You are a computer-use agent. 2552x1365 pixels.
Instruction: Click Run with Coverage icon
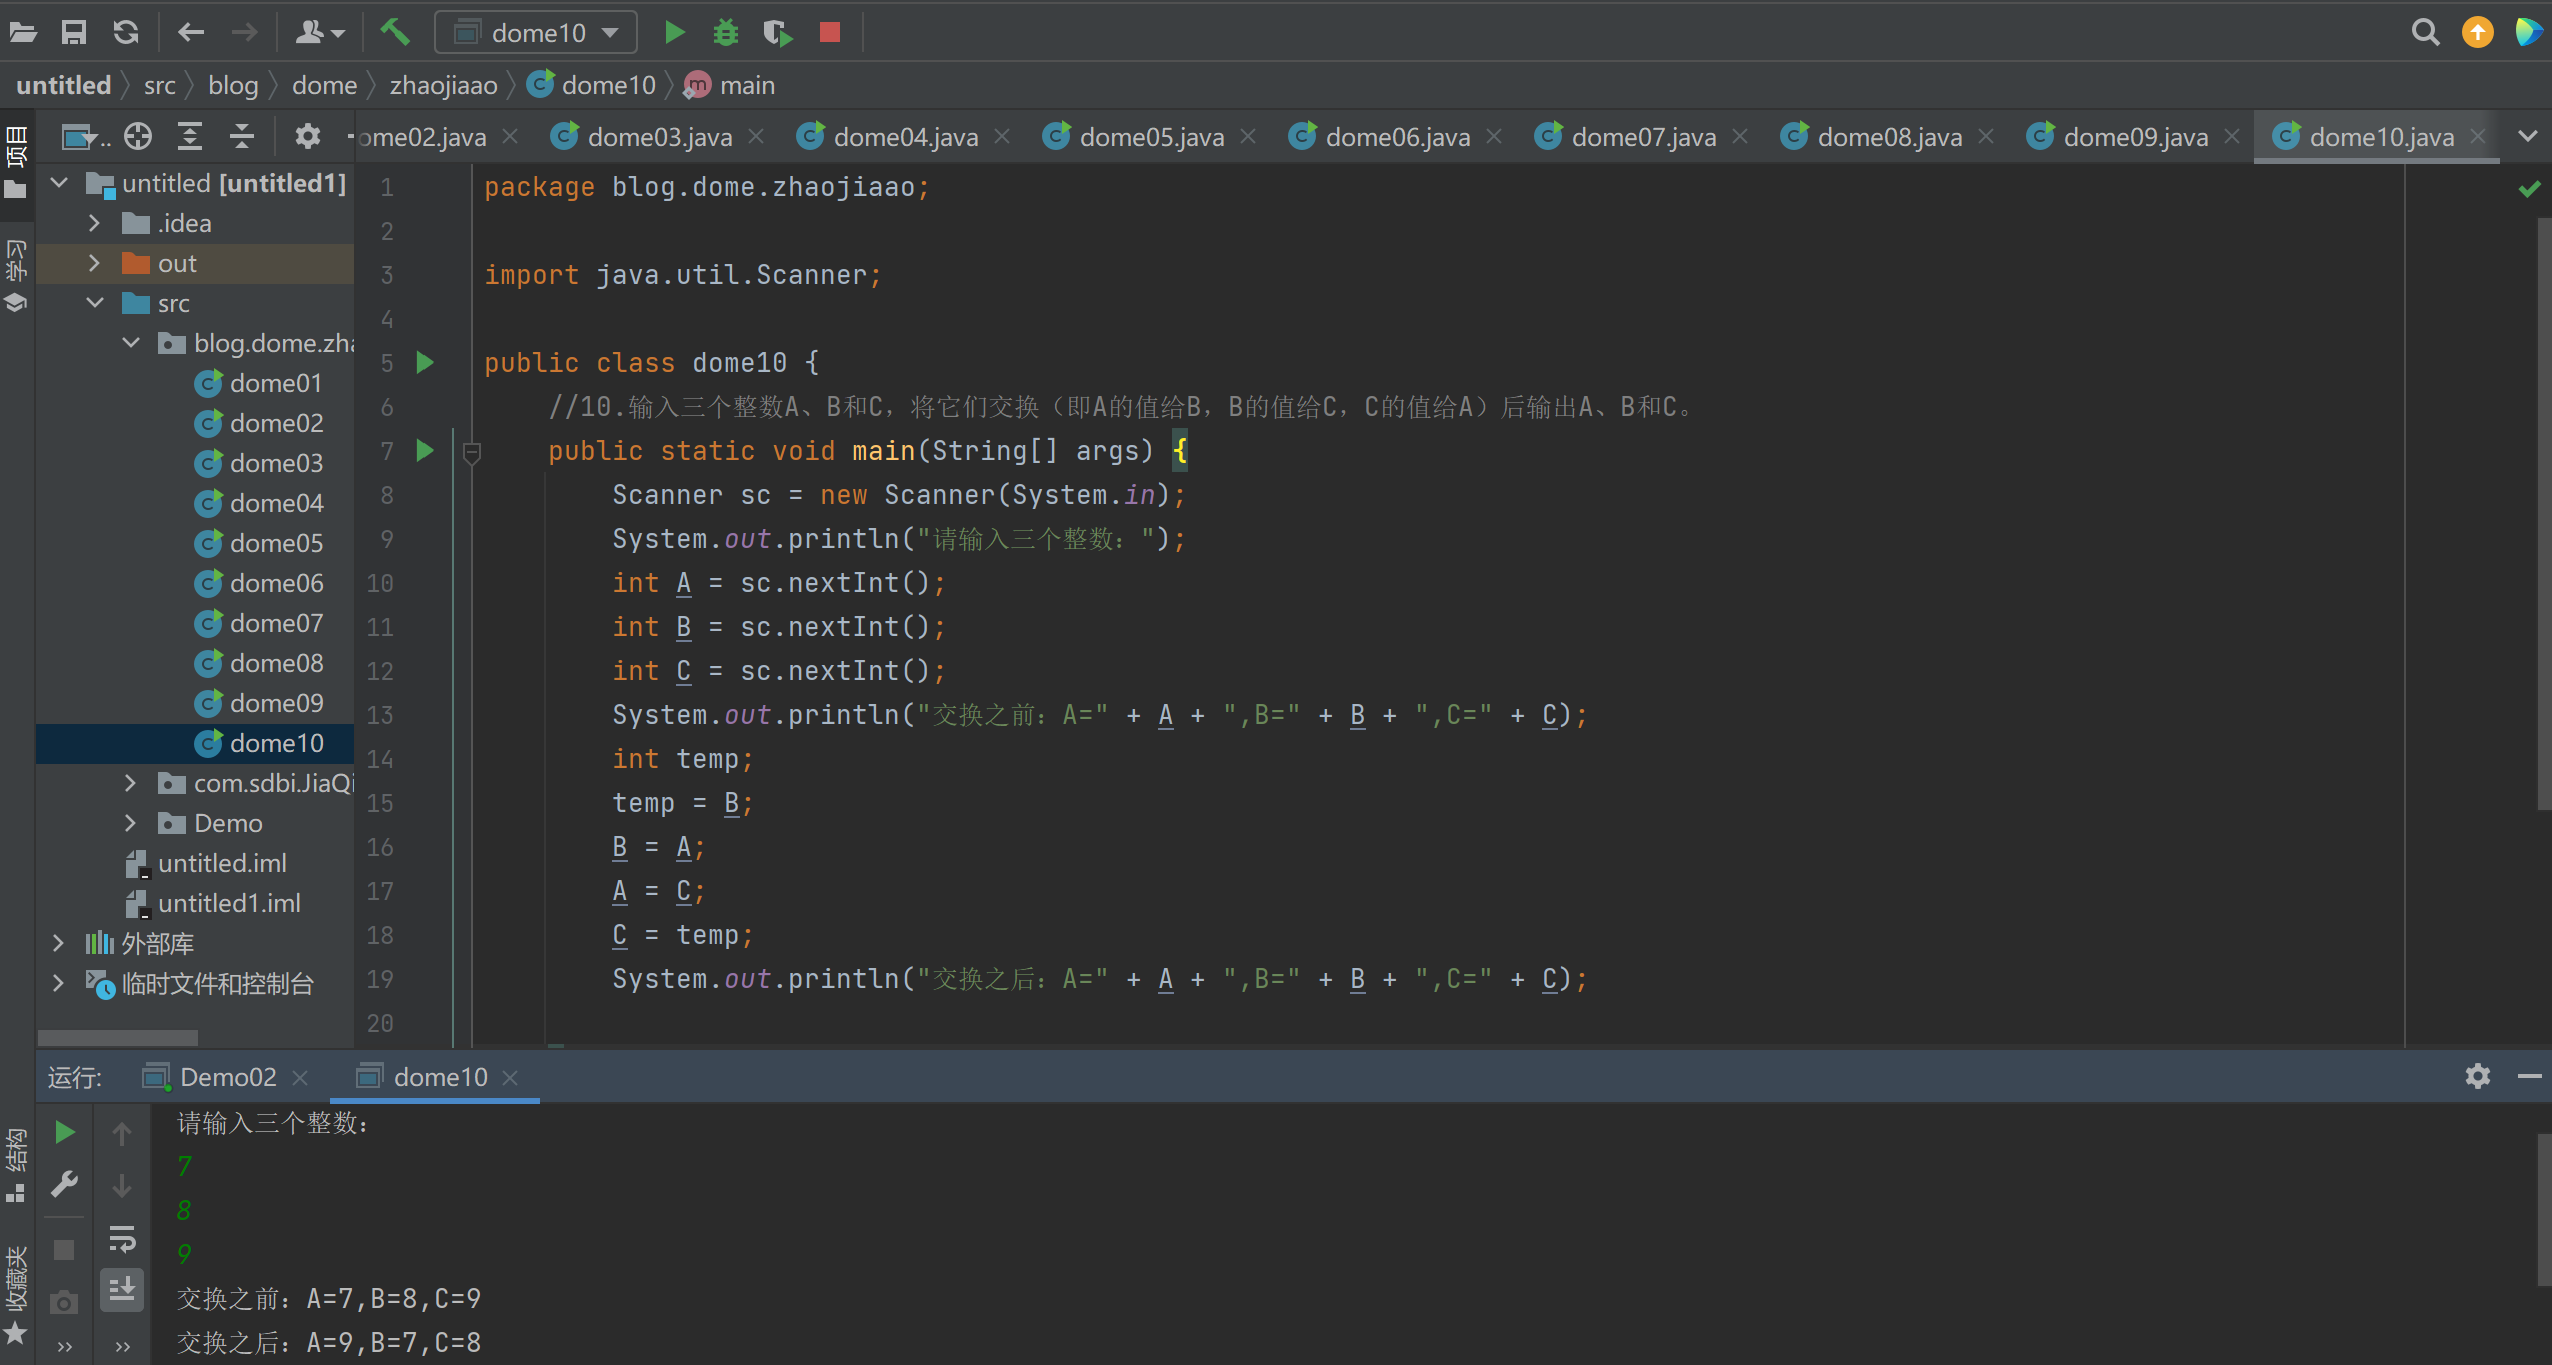point(777,33)
